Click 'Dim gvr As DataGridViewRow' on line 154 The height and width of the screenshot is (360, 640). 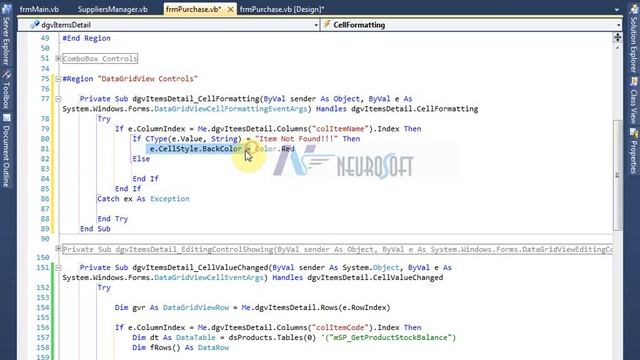click(x=171, y=307)
